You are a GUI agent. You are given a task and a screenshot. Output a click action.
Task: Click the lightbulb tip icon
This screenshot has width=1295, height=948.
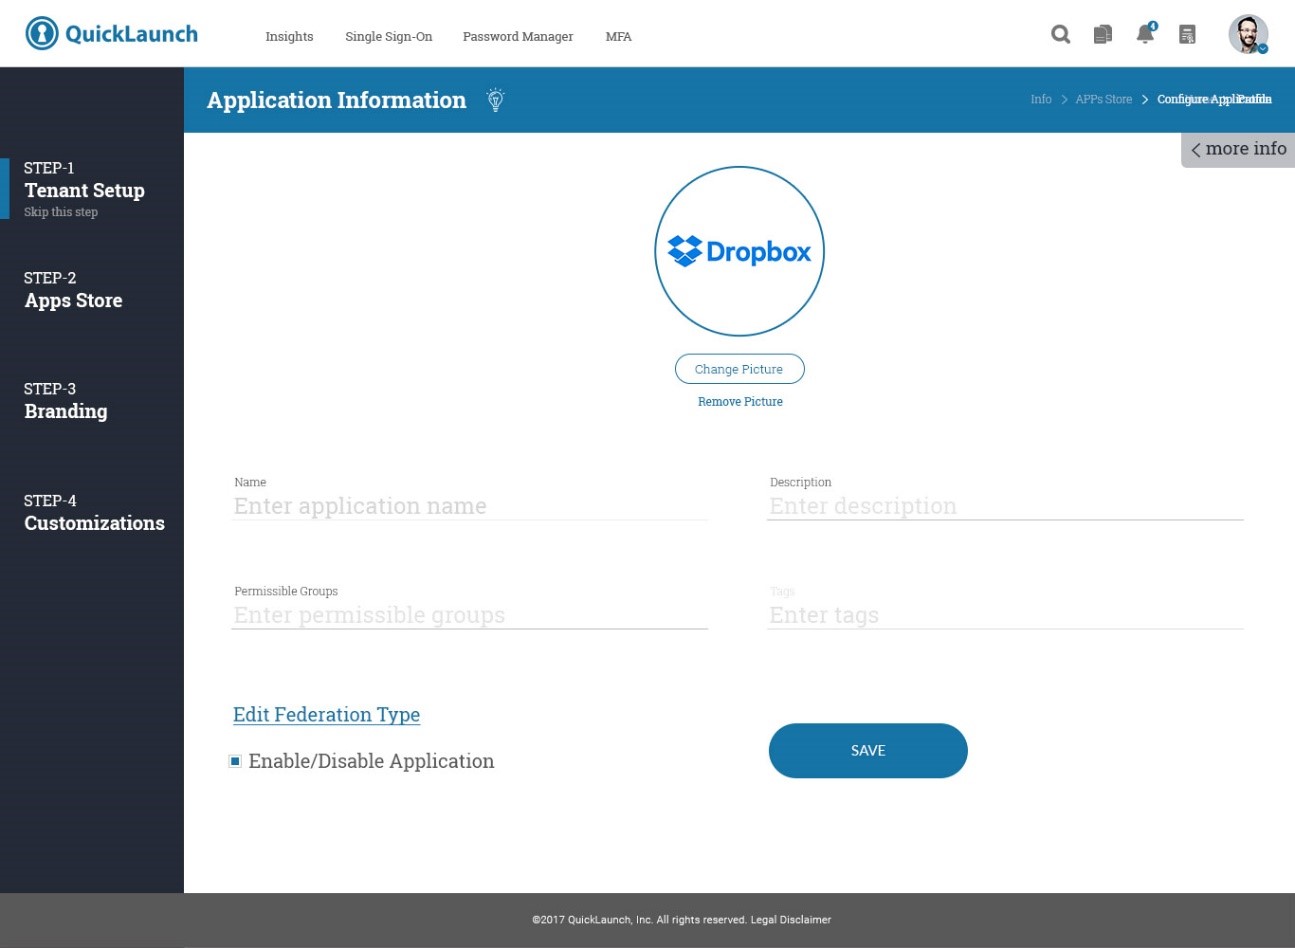495,100
